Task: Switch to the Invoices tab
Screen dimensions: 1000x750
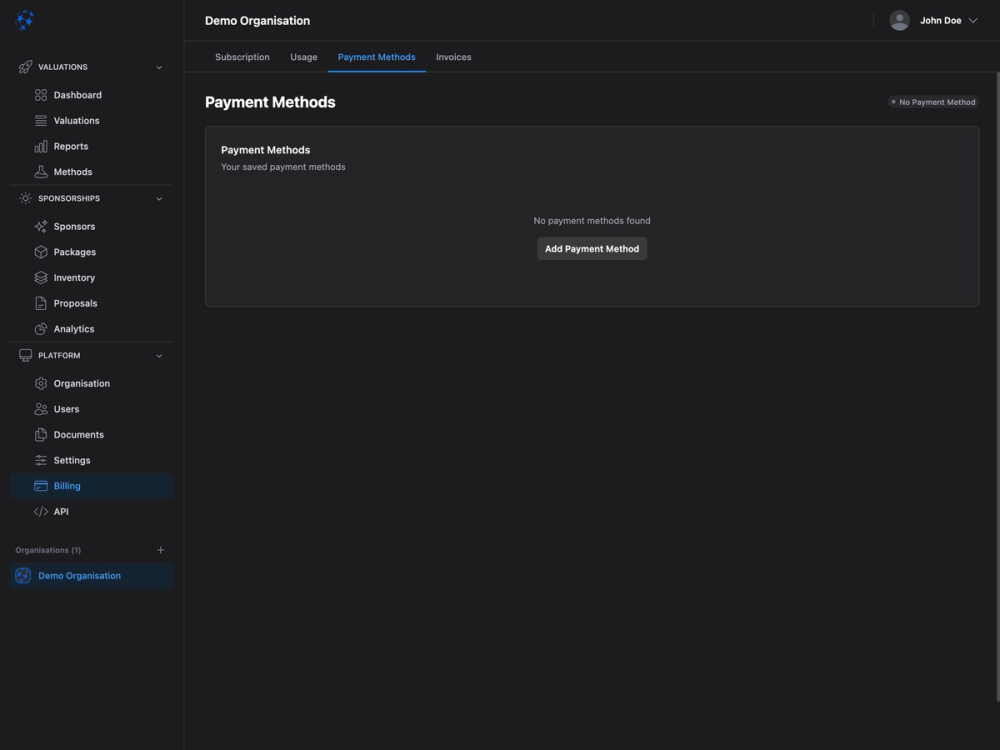Action: pyautogui.click(x=452, y=57)
